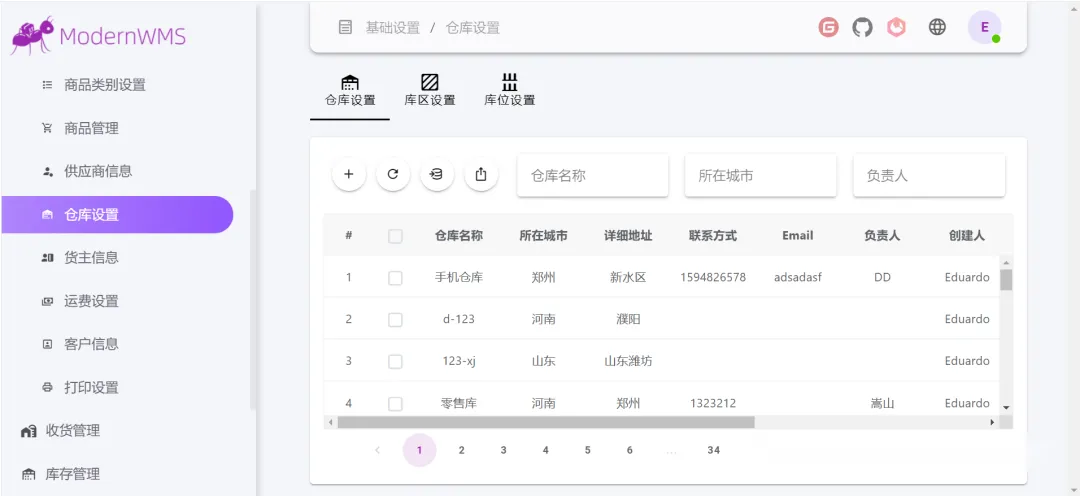Go to page 4
The image size is (1080, 496).
(x=546, y=451)
